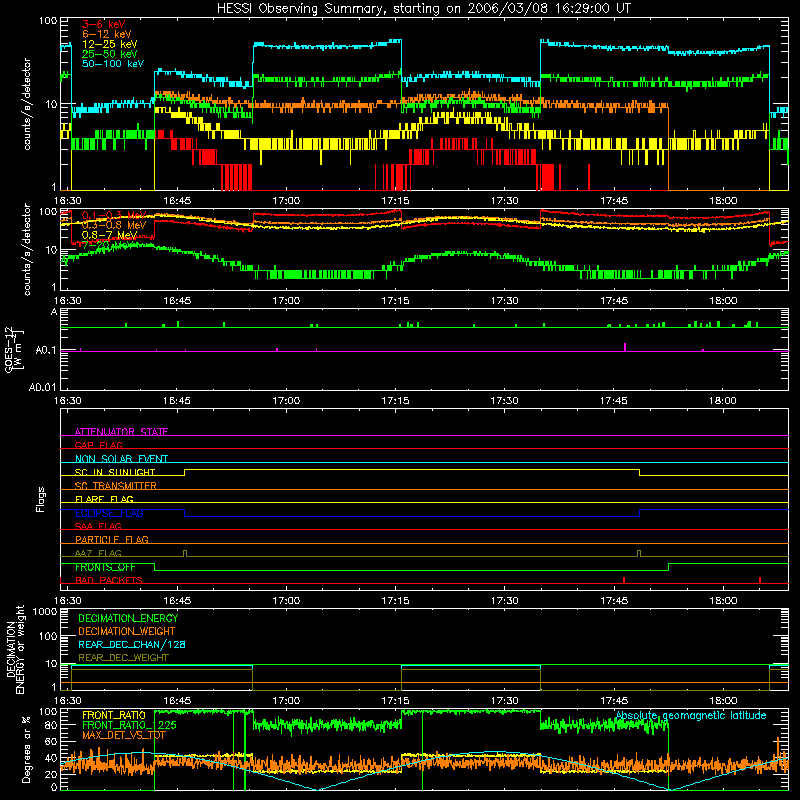Click 16:45 tick under MeV counts panel

[x=177, y=301]
